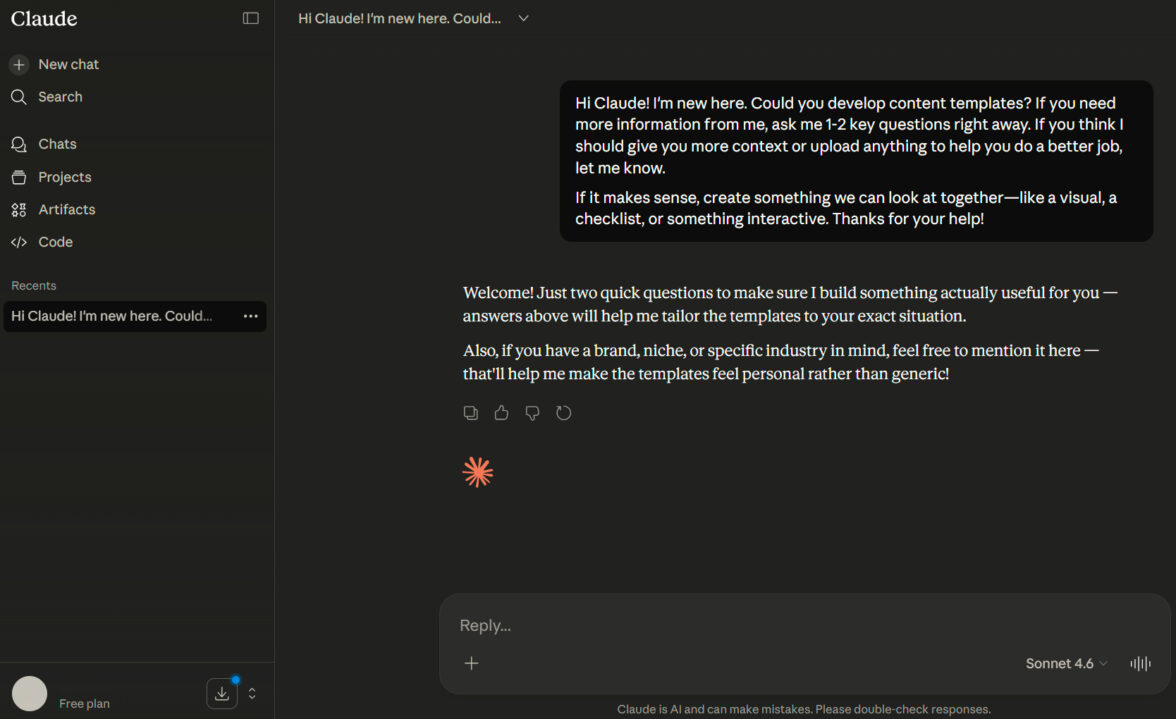
Task: Open Search in the sidebar
Action: tap(60, 97)
